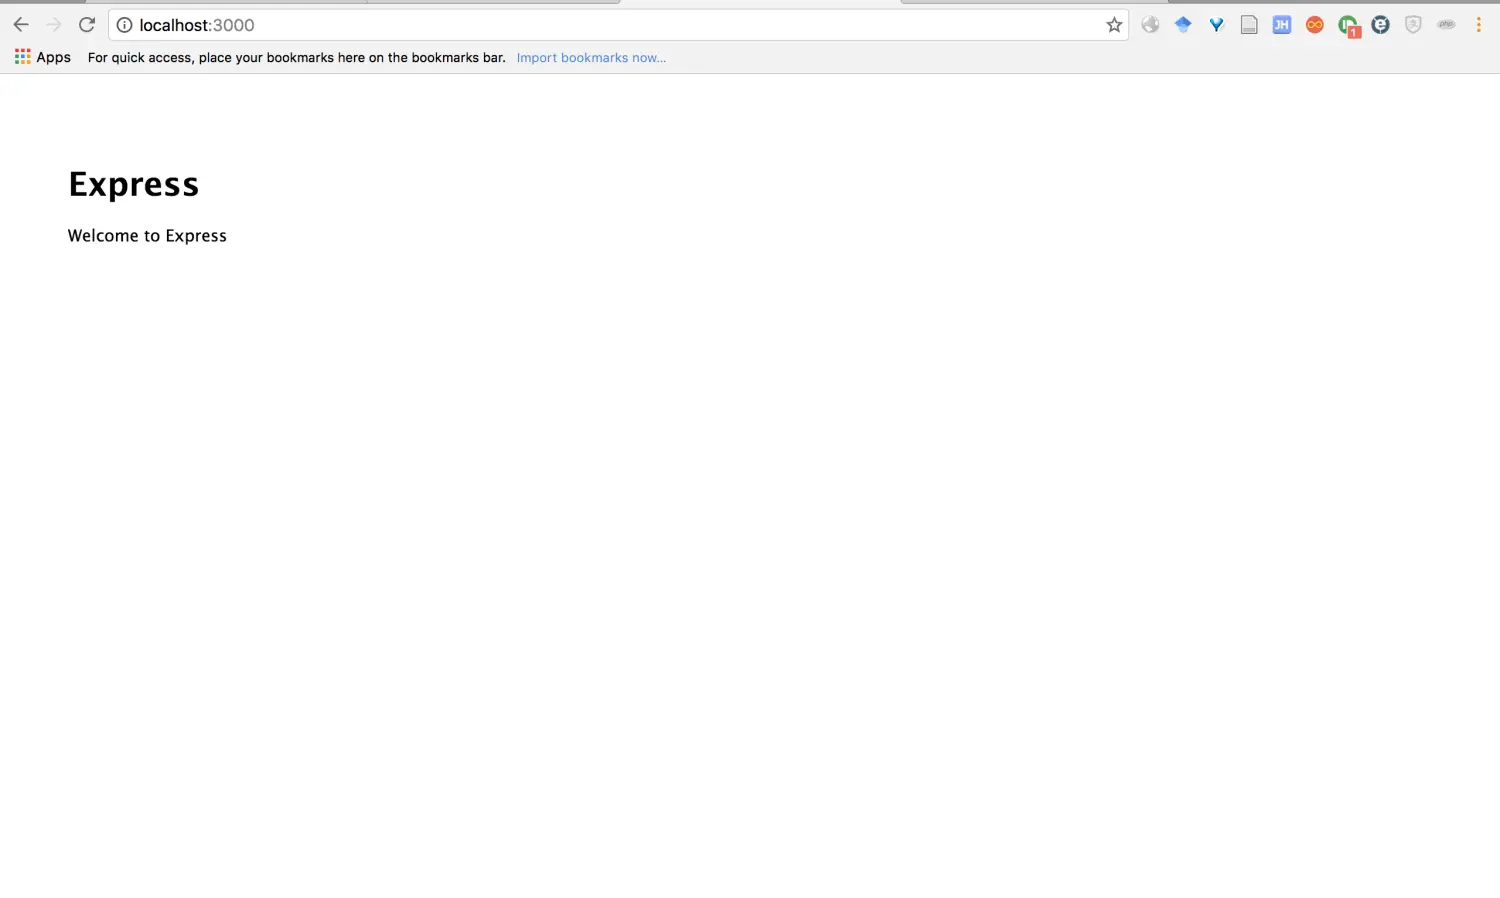Click the orange infinity symbol extension

point(1315,25)
